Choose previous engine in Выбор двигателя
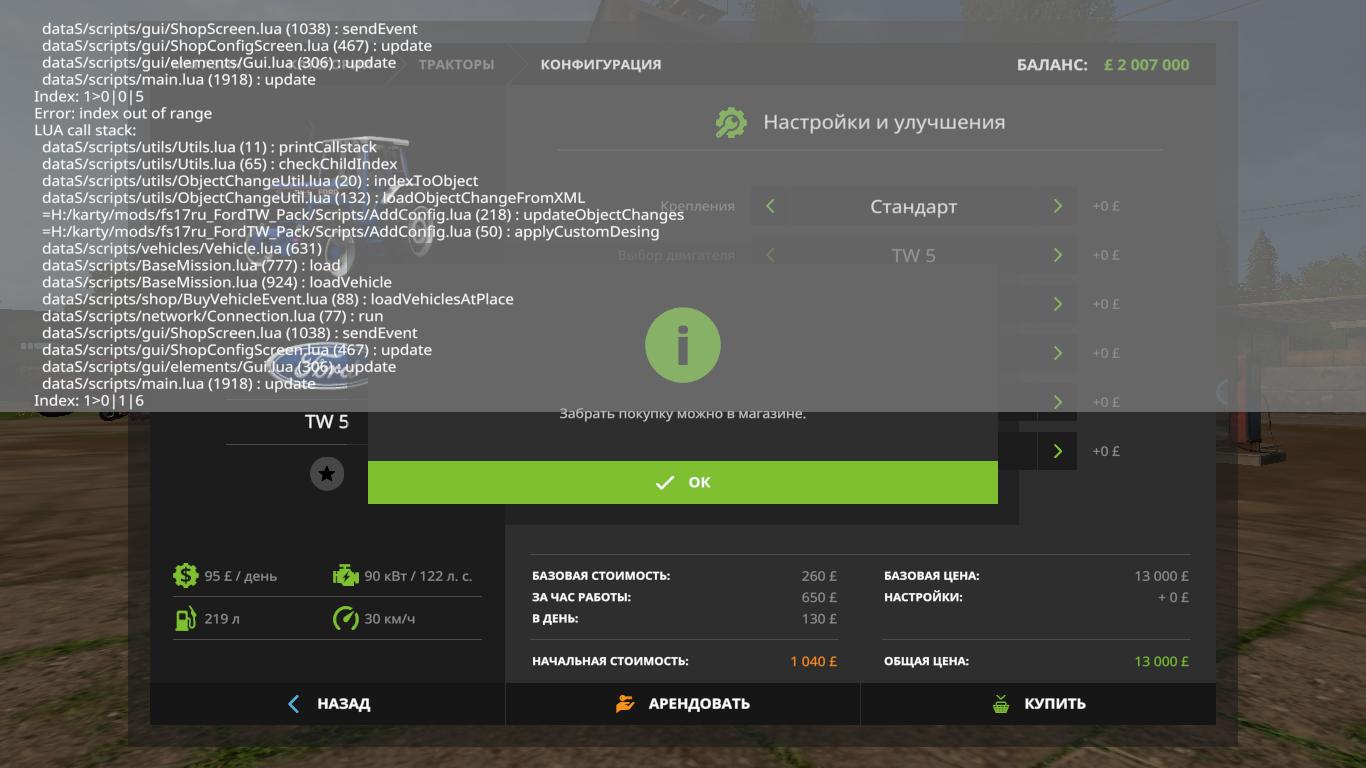Screen dimensions: 1366x768 coord(770,255)
